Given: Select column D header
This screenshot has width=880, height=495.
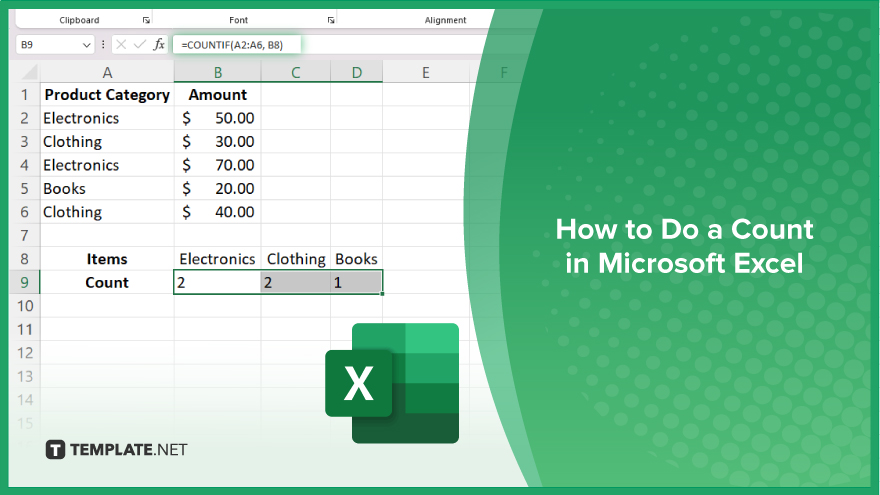Looking at the screenshot, I should pyautogui.click(x=357, y=72).
